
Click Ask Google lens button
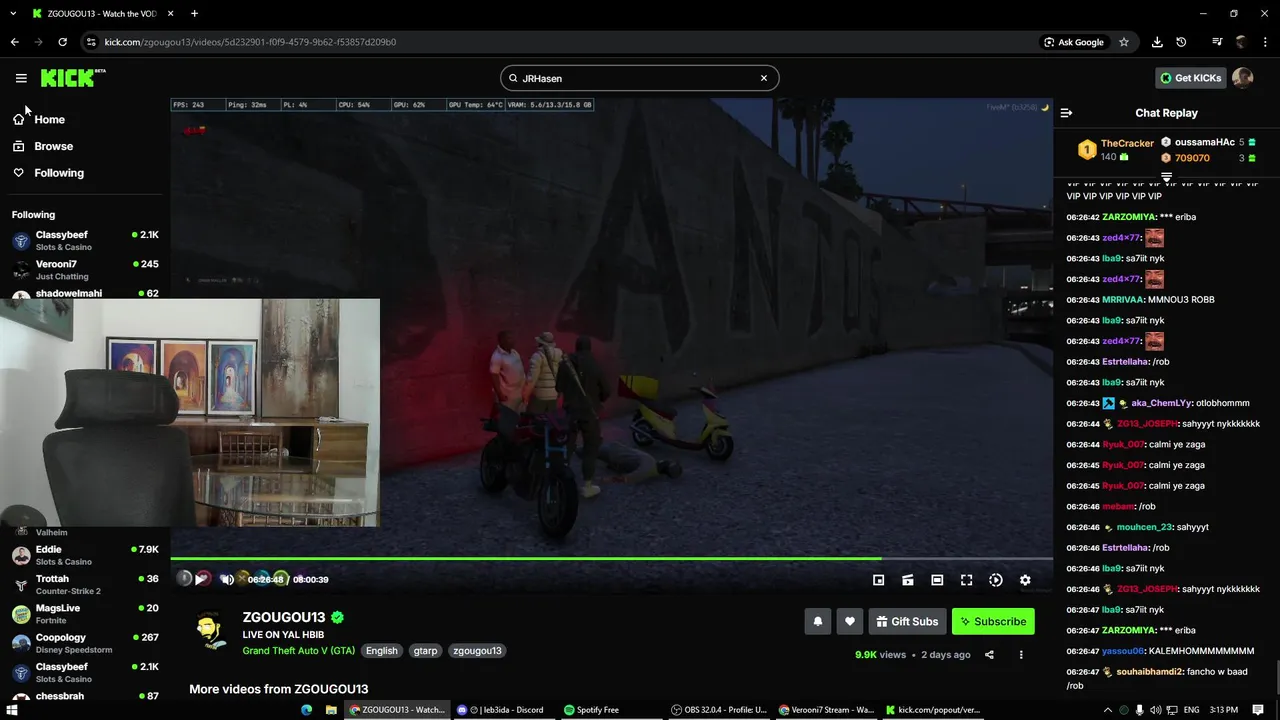1074,42
